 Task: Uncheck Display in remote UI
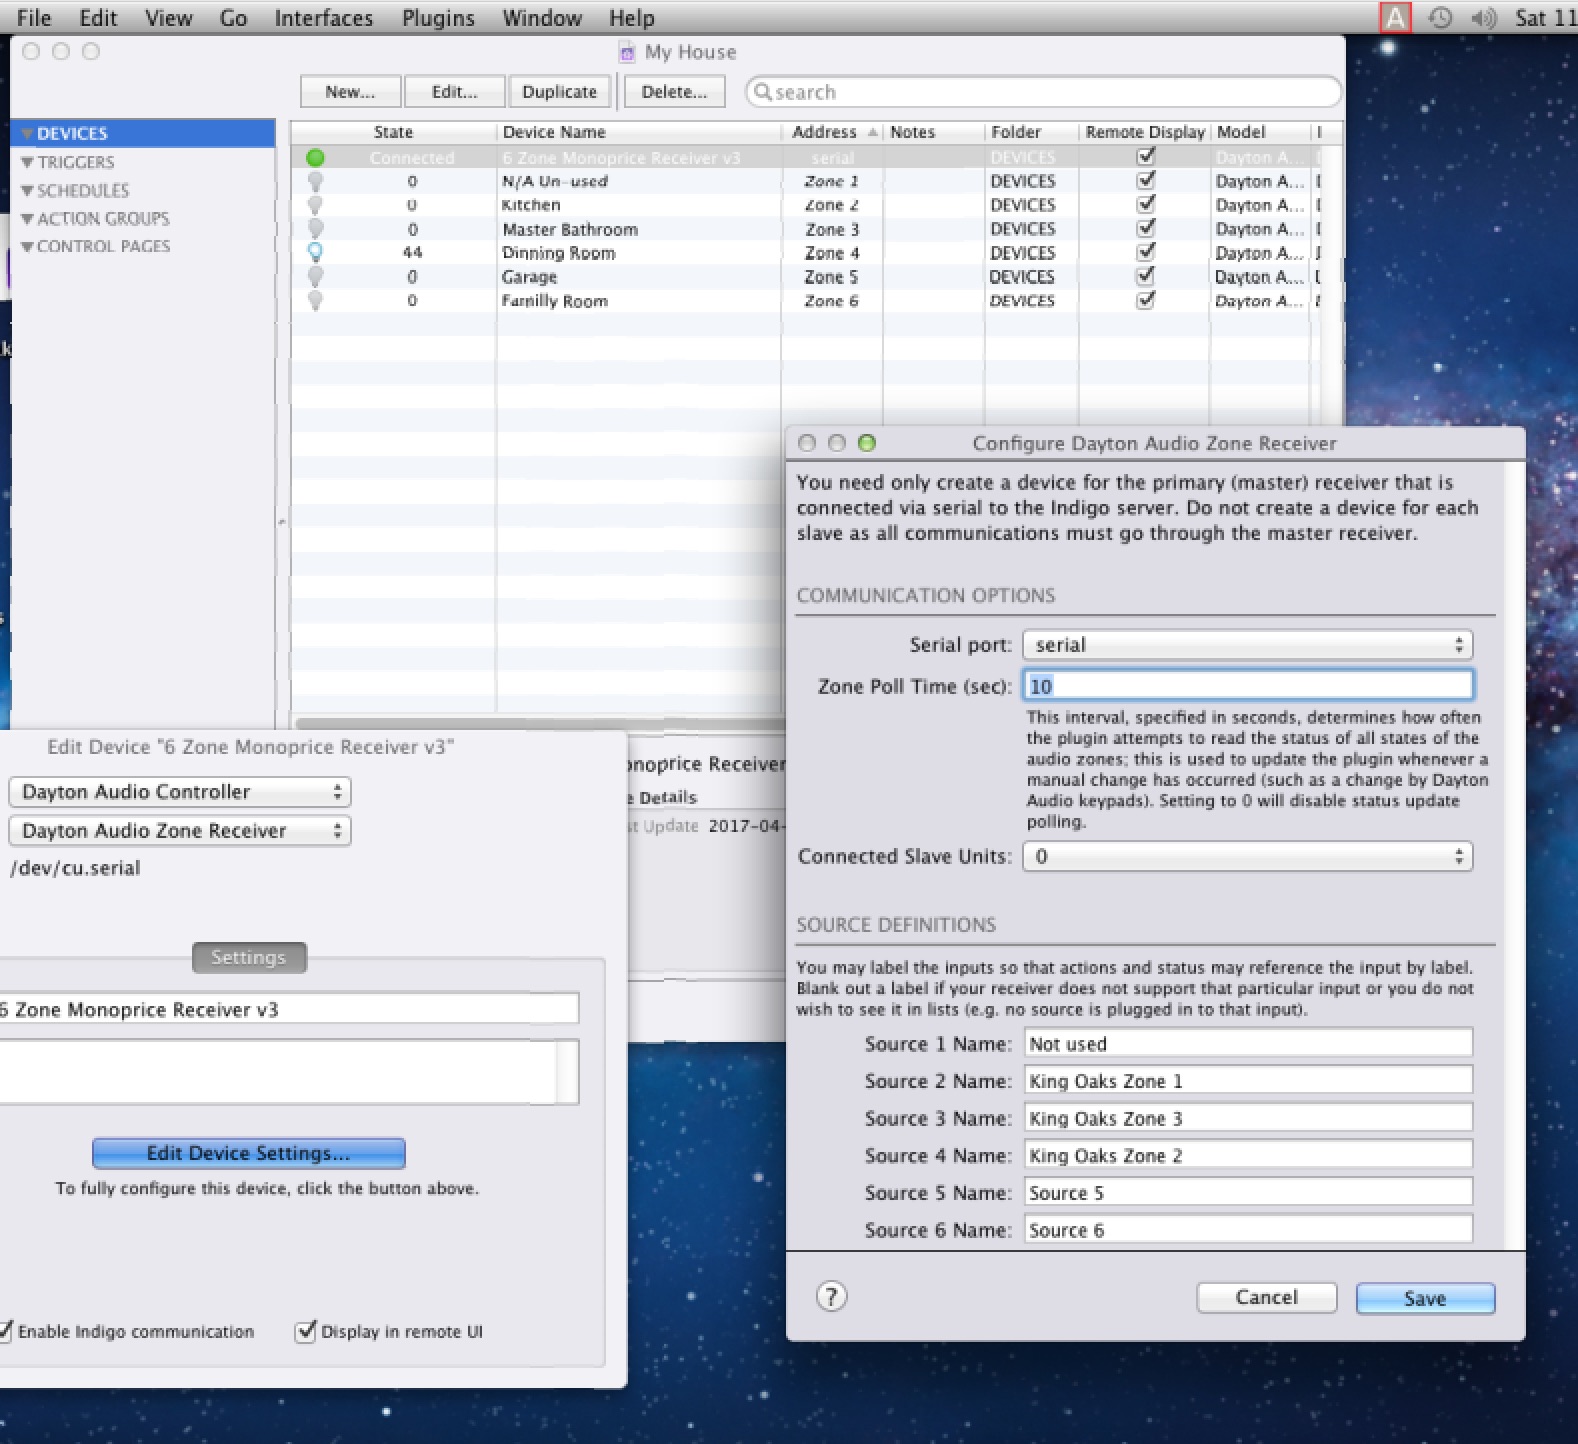pos(305,1331)
